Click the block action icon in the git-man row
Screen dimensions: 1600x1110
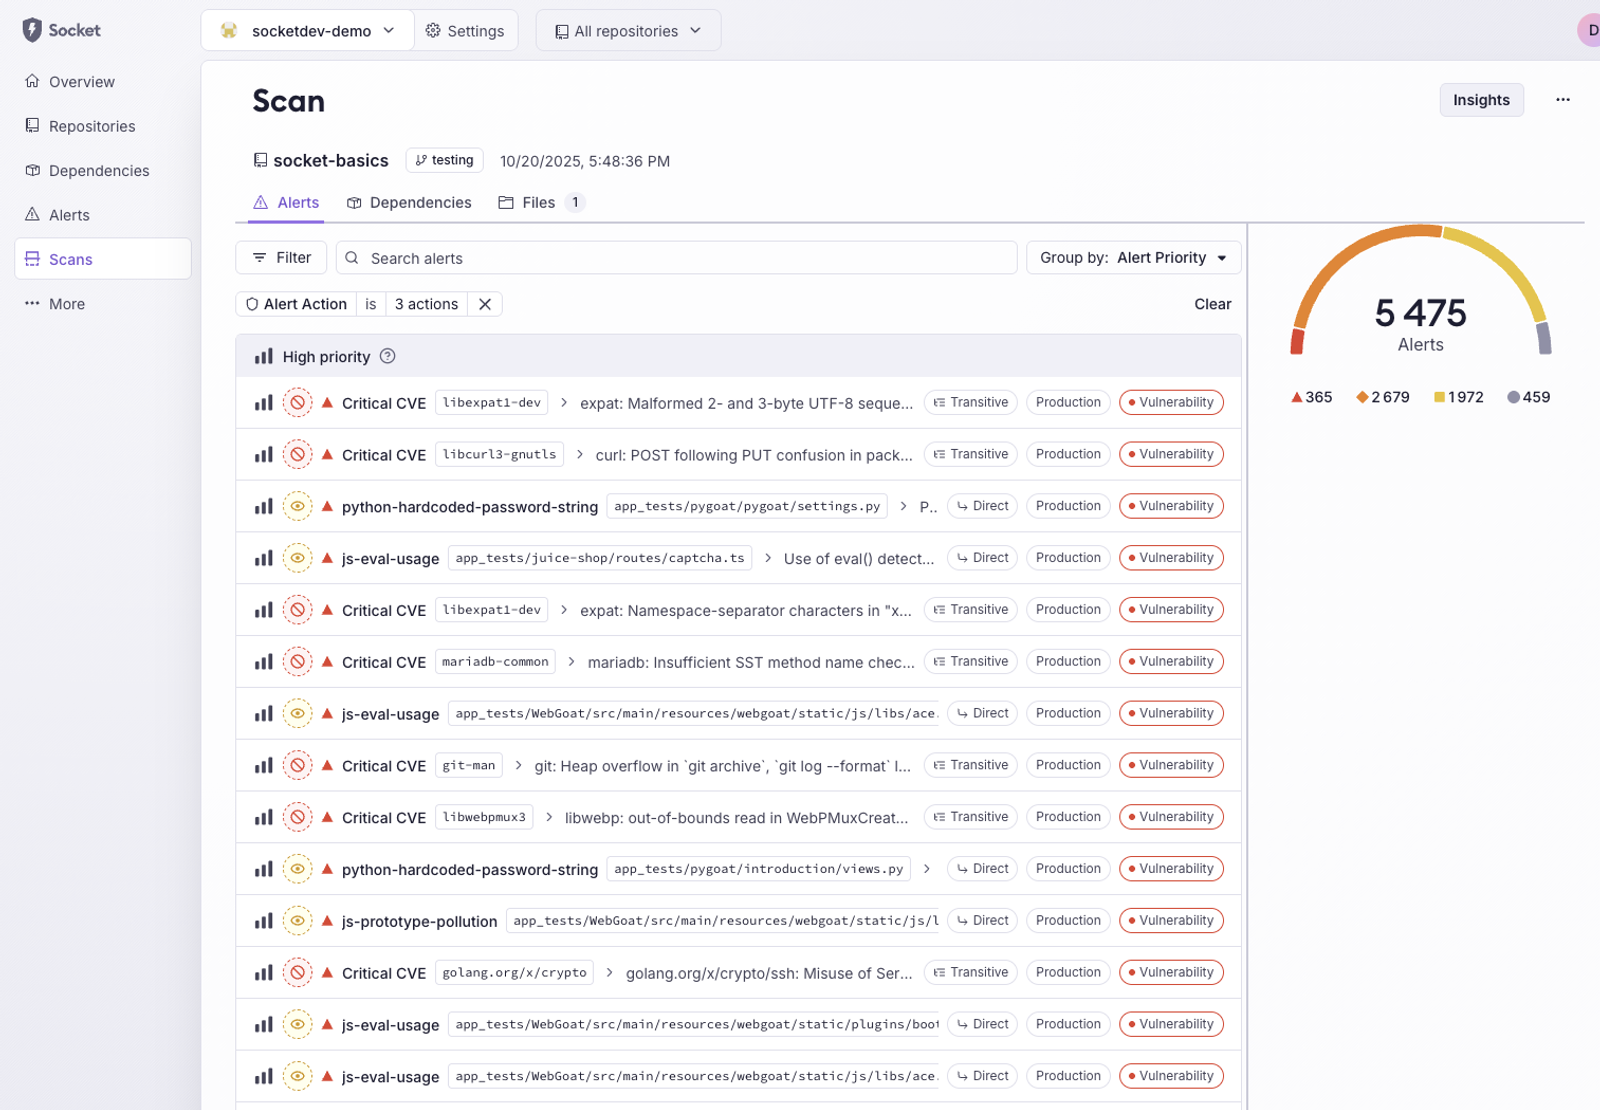(x=297, y=766)
